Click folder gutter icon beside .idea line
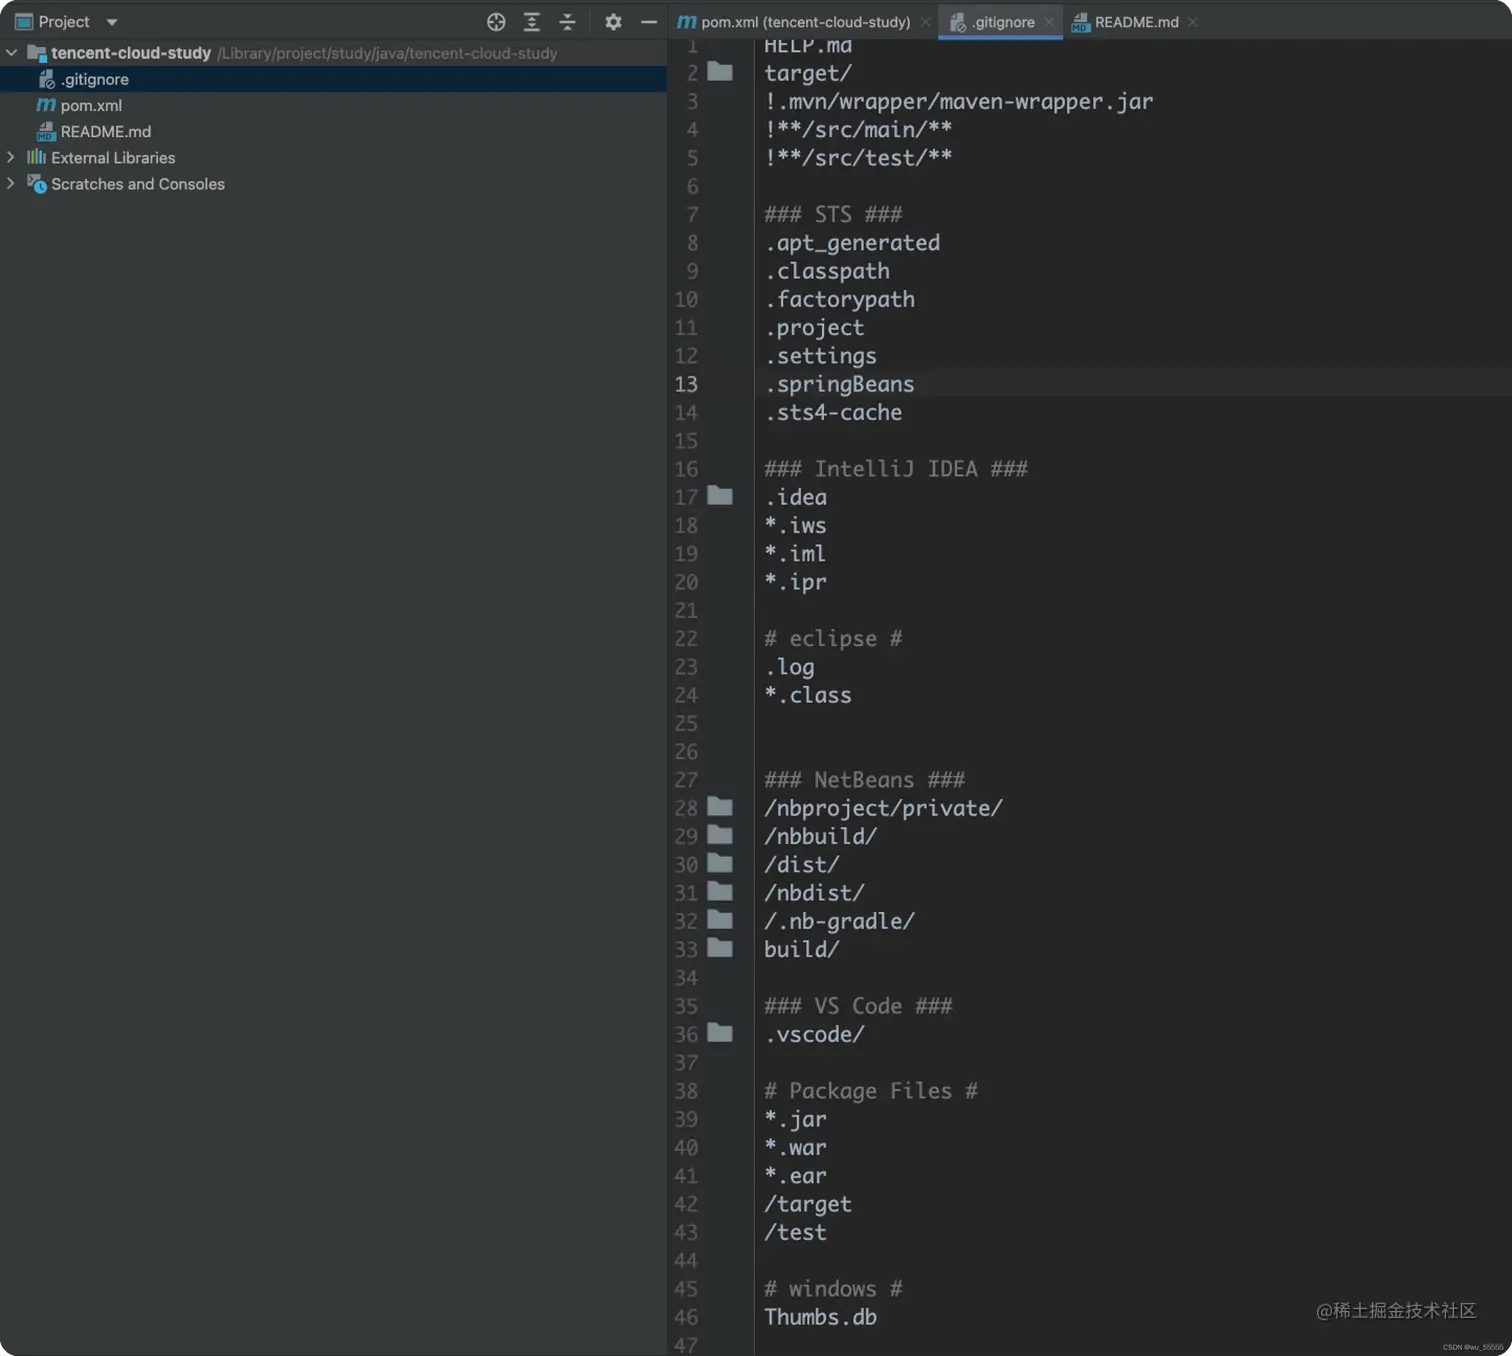 pos(720,496)
